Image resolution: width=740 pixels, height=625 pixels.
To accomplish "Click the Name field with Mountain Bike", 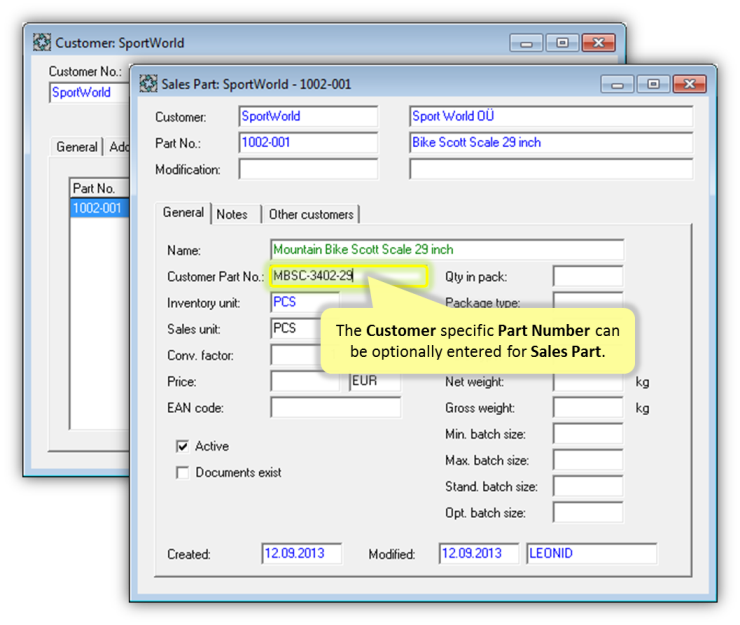I will (x=447, y=249).
